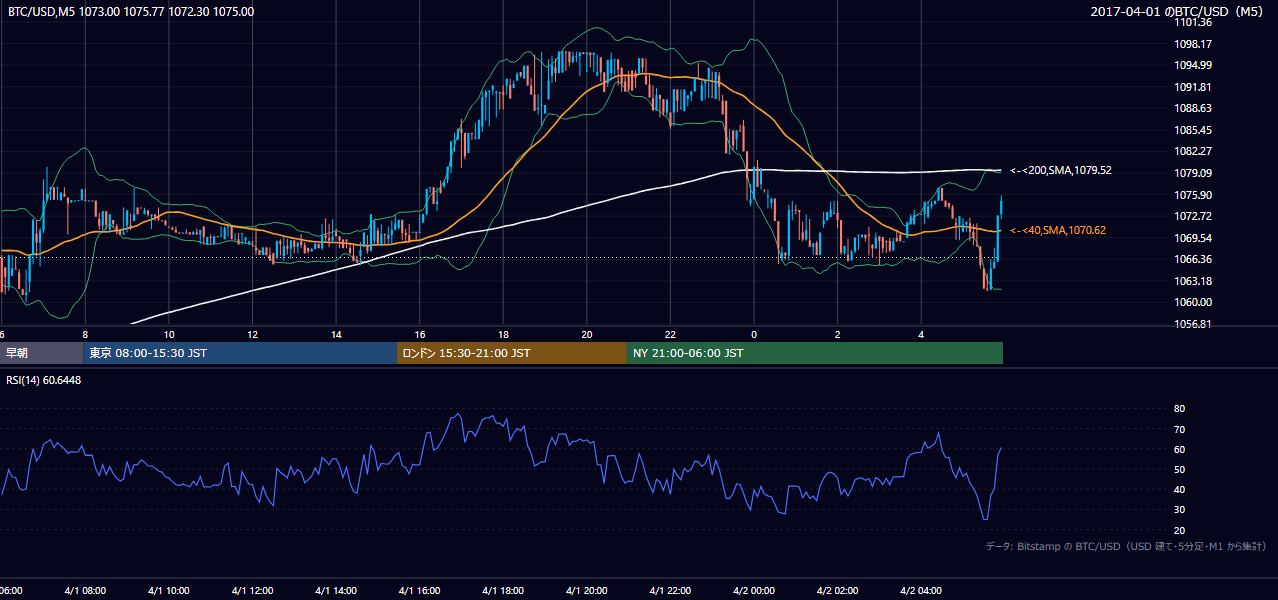Click hour label 0 under the price chart

click(755, 335)
